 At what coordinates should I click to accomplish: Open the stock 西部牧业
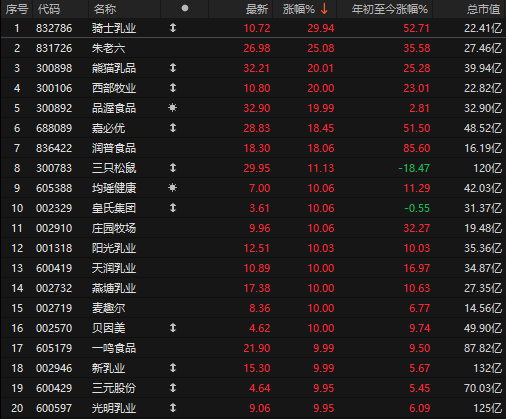[x=114, y=88]
